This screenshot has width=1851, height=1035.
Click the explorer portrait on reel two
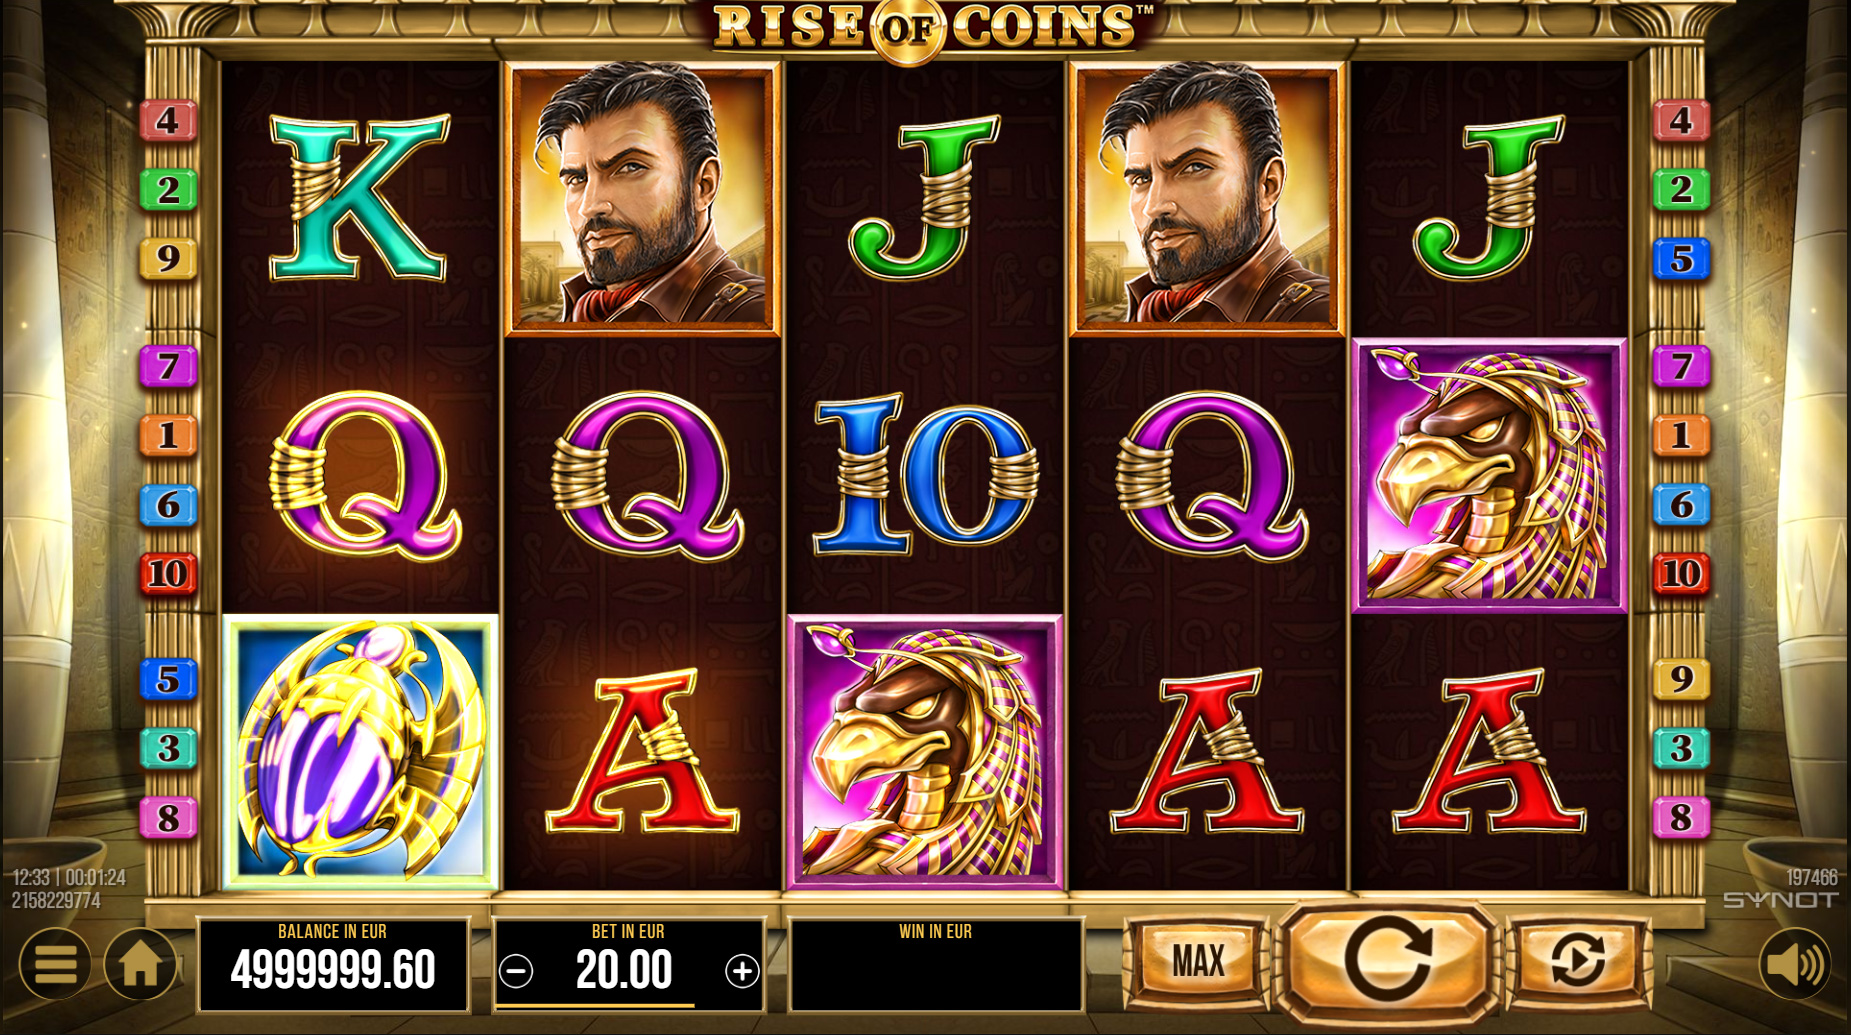pos(642,198)
